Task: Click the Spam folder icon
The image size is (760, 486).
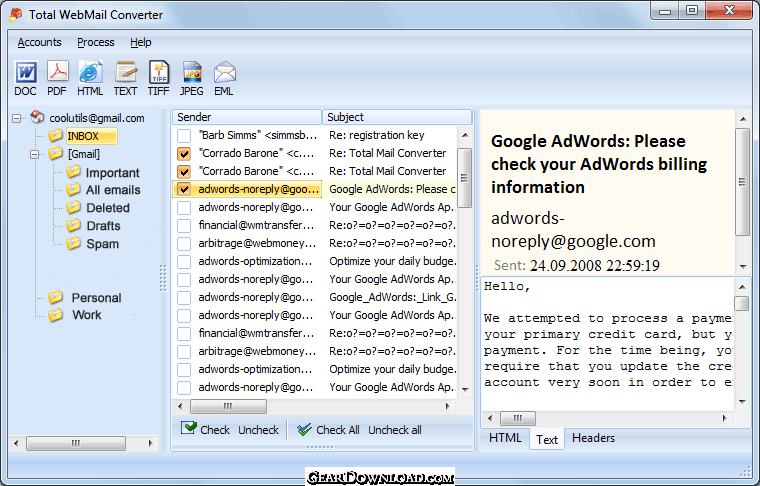Action: click(x=73, y=243)
